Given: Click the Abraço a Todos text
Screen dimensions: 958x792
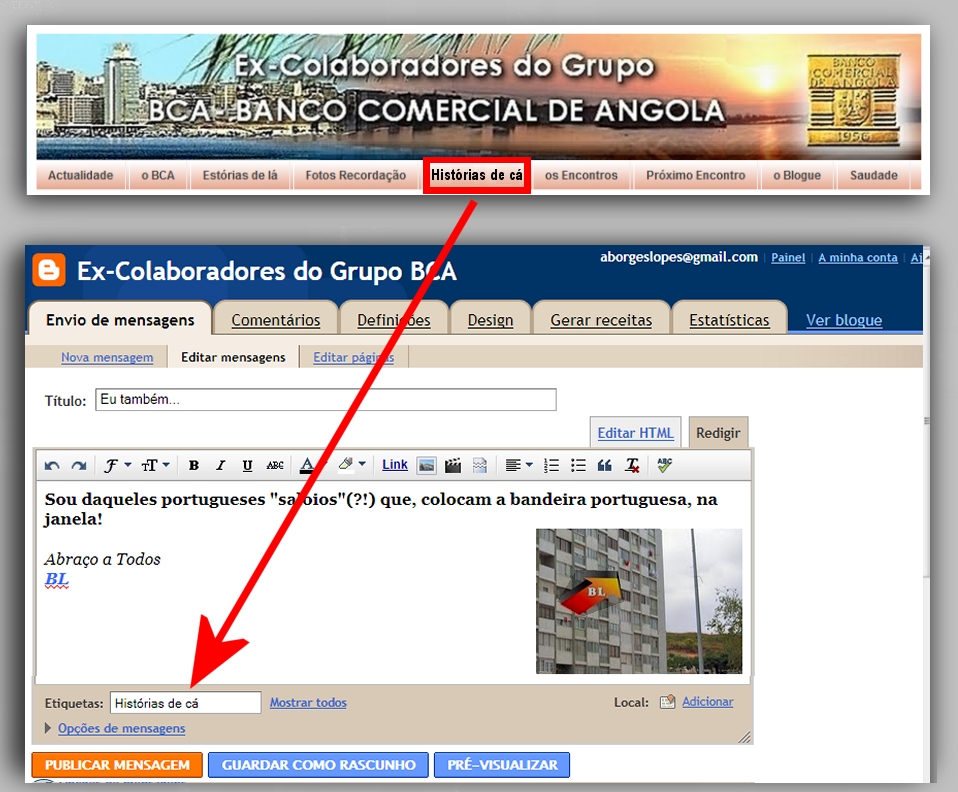Looking at the screenshot, I should point(103,559).
